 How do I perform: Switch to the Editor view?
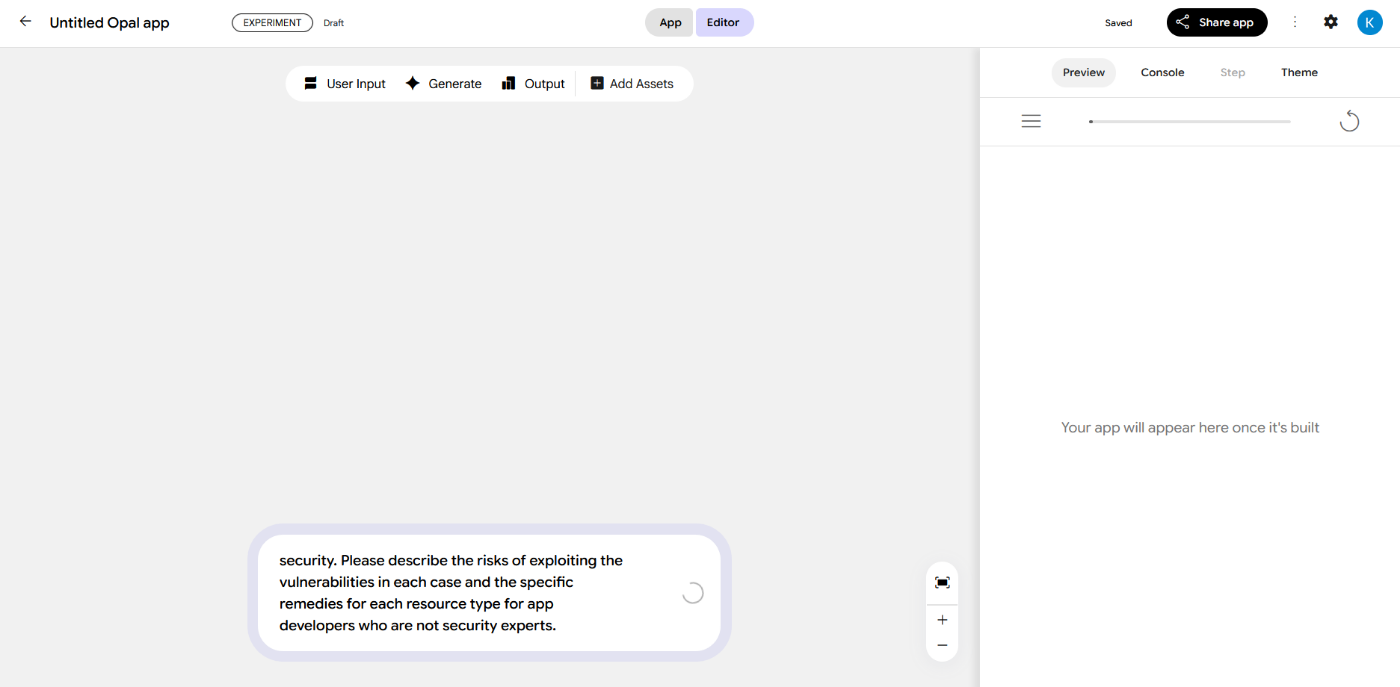click(724, 22)
